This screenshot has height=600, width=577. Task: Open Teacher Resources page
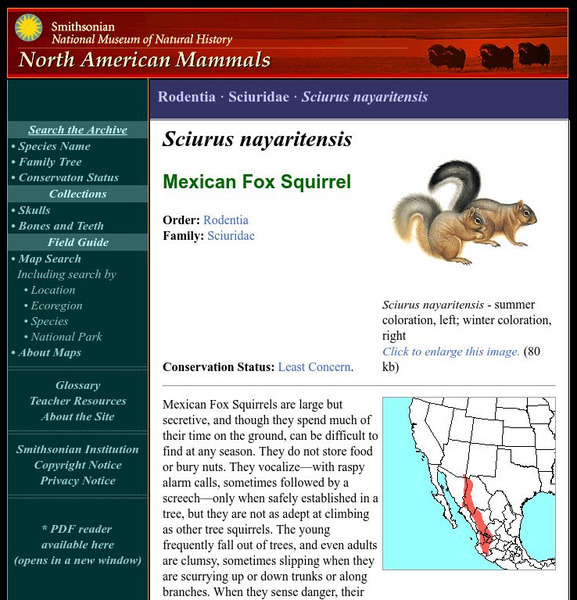point(78,401)
